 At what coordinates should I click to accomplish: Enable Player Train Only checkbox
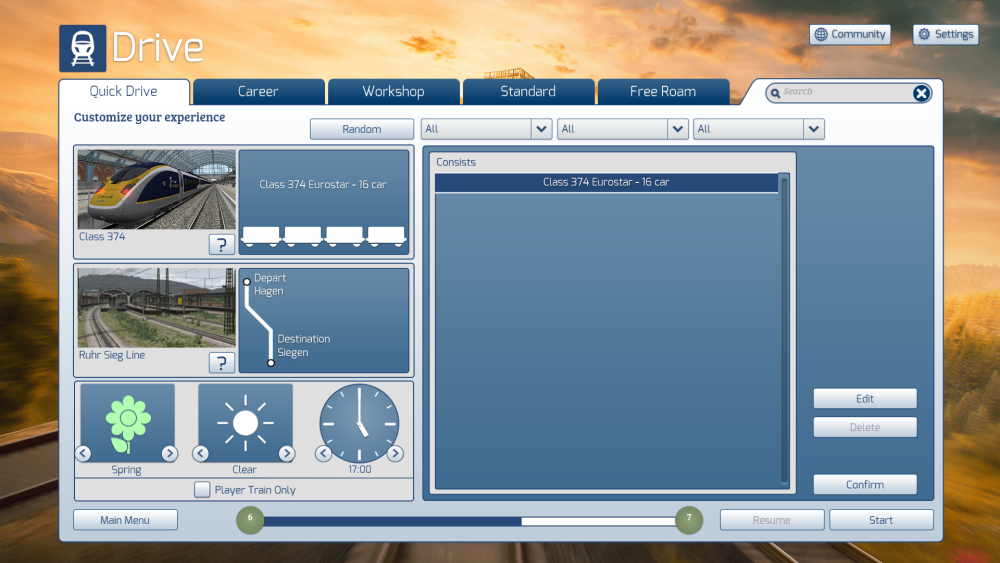[x=202, y=490]
